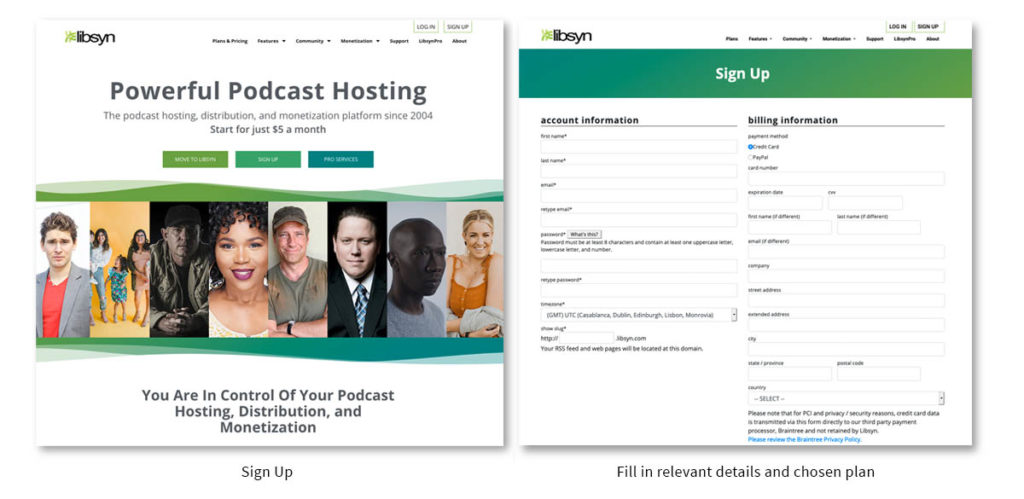Viewport: 1024px width, 499px height.
Task: Click top SIGN UP button on home page
Action: tap(458, 27)
